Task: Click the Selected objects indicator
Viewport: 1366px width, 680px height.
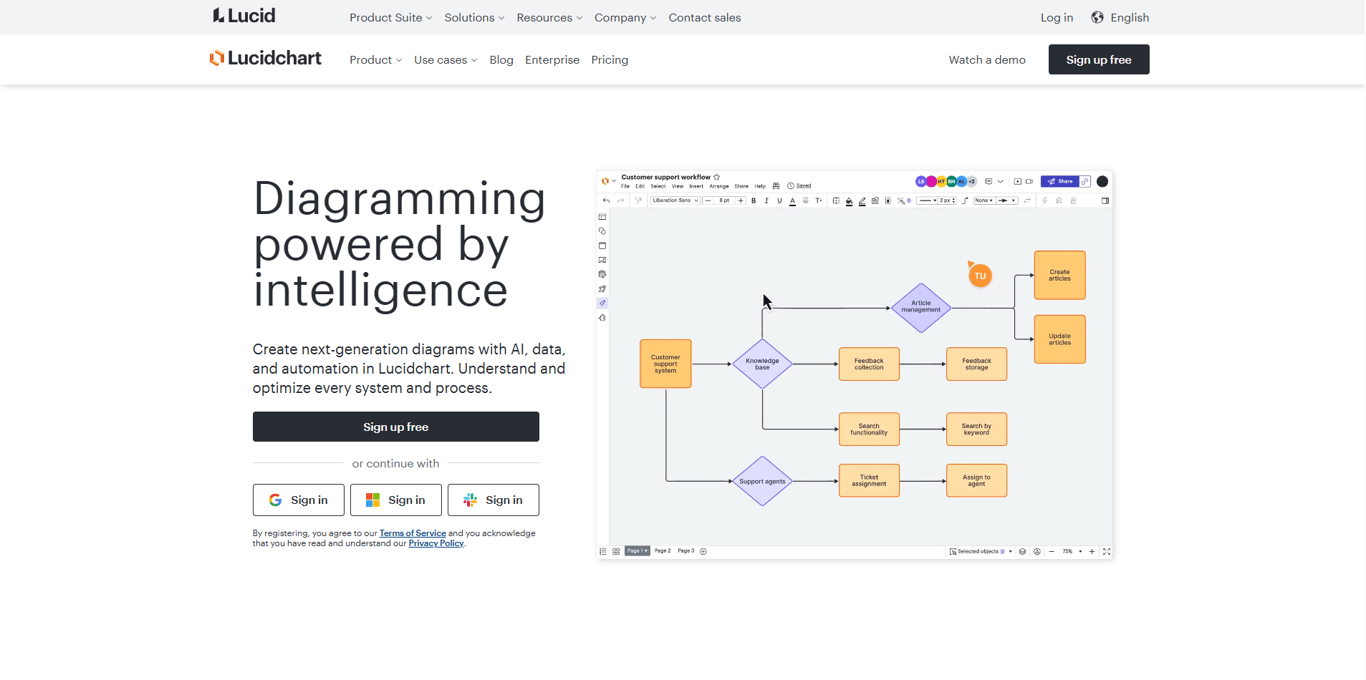Action: (x=980, y=552)
